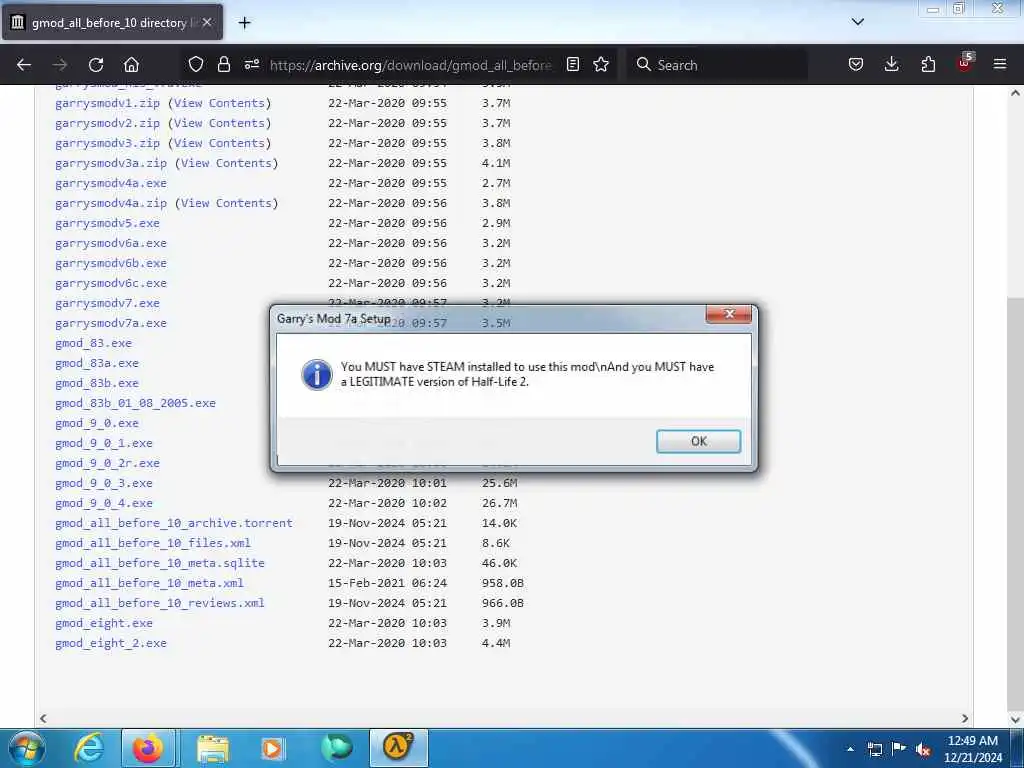Download garrysmodv2.zip
The height and width of the screenshot is (768, 1024).
[x=107, y=123]
